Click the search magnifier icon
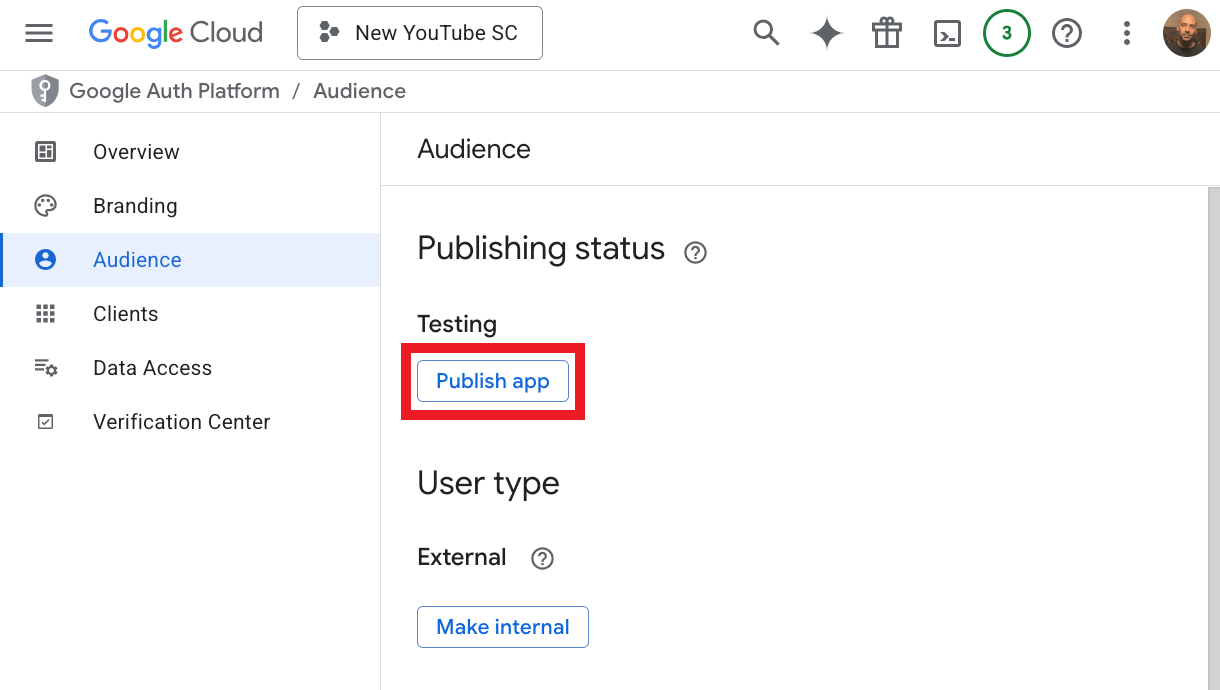 coord(766,33)
